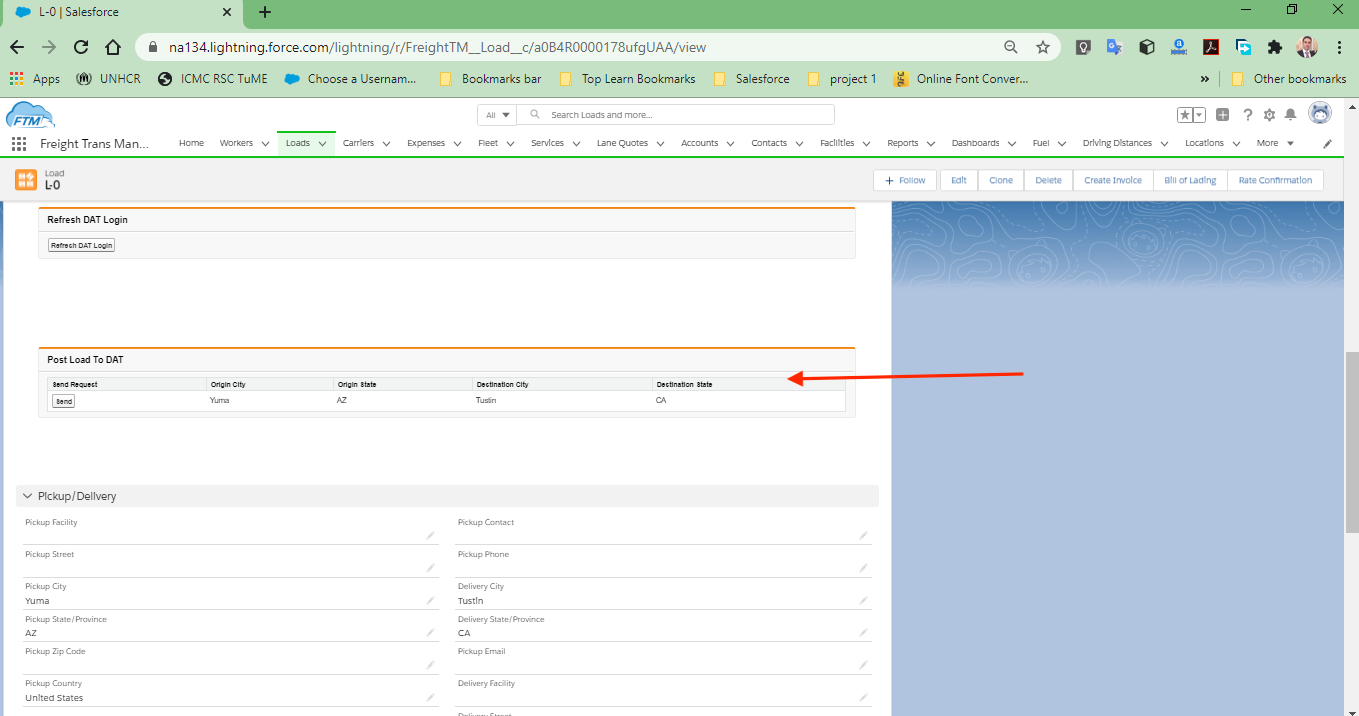Expand the Loads tab dropdown chevron

click(x=323, y=144)
